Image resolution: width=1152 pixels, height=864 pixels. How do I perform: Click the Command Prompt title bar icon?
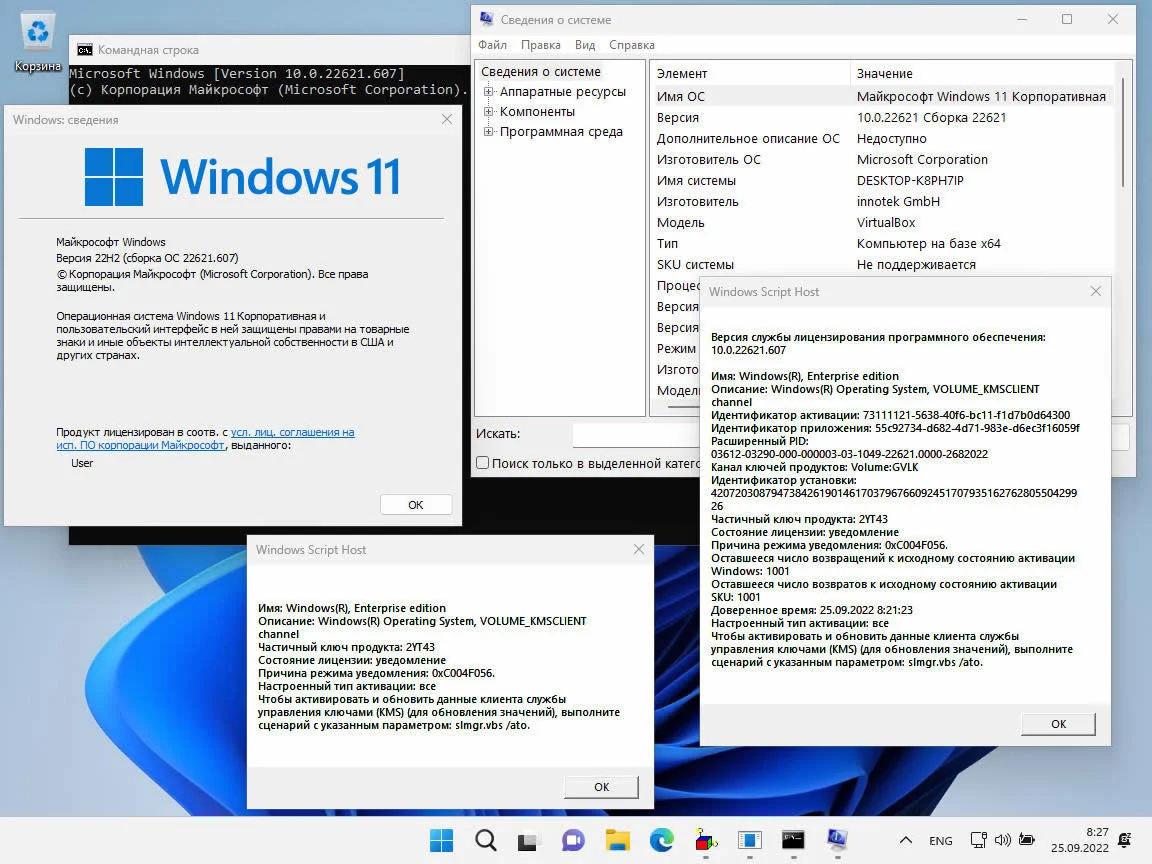pyautogui.click(x=84, y=49)
